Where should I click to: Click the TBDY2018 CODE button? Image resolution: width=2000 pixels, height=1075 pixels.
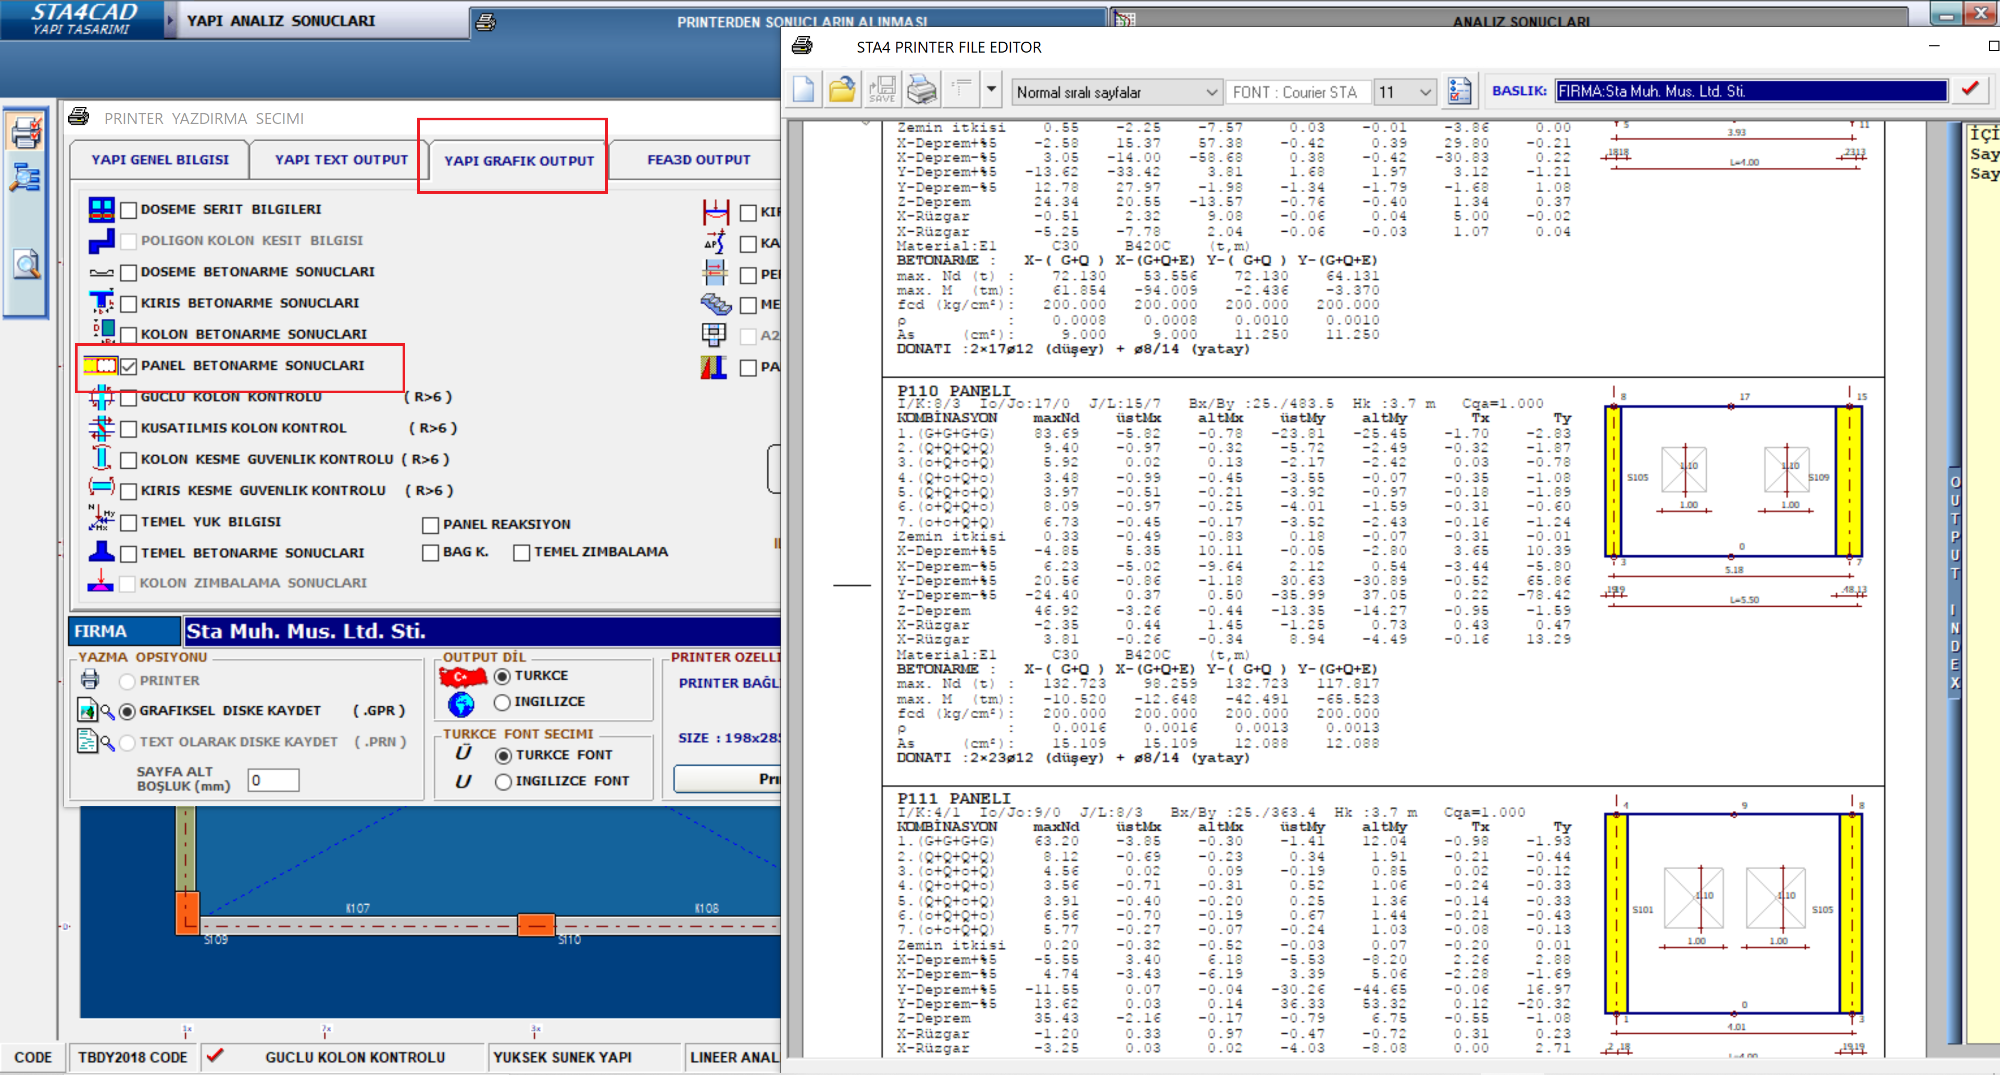coord(133,1057)
